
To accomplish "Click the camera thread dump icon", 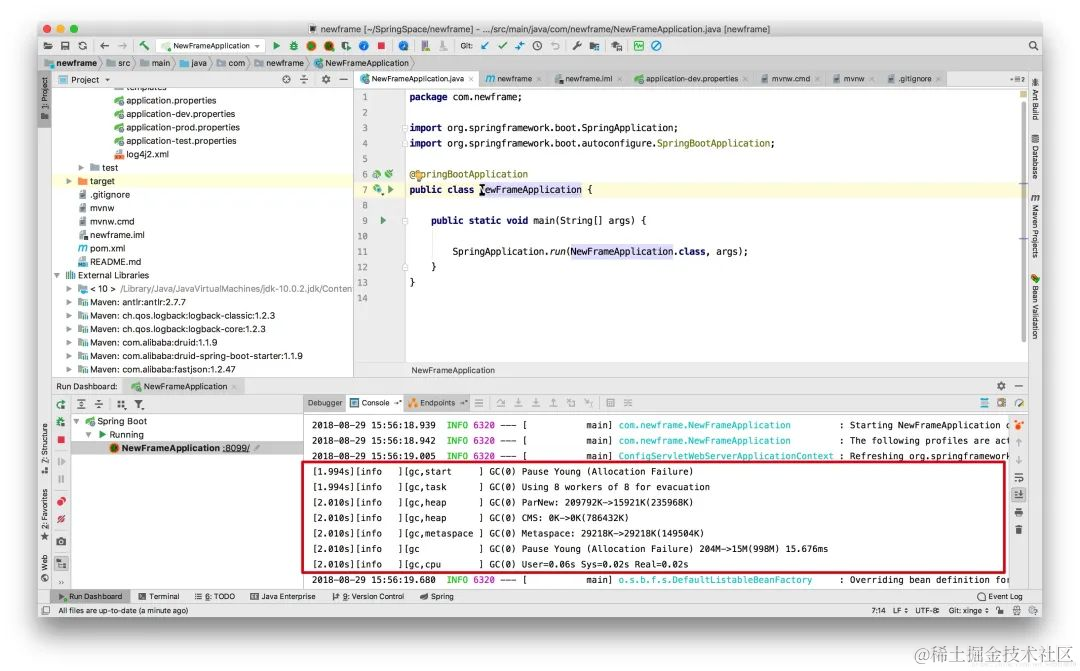I will (61, 541).
